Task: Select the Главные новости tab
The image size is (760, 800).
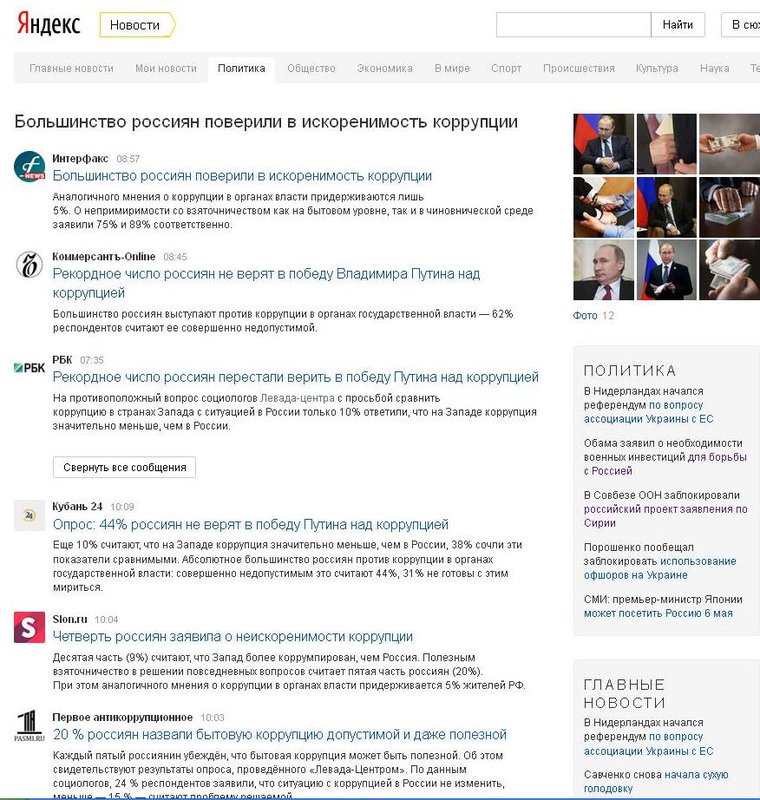Action: [71, 68]
